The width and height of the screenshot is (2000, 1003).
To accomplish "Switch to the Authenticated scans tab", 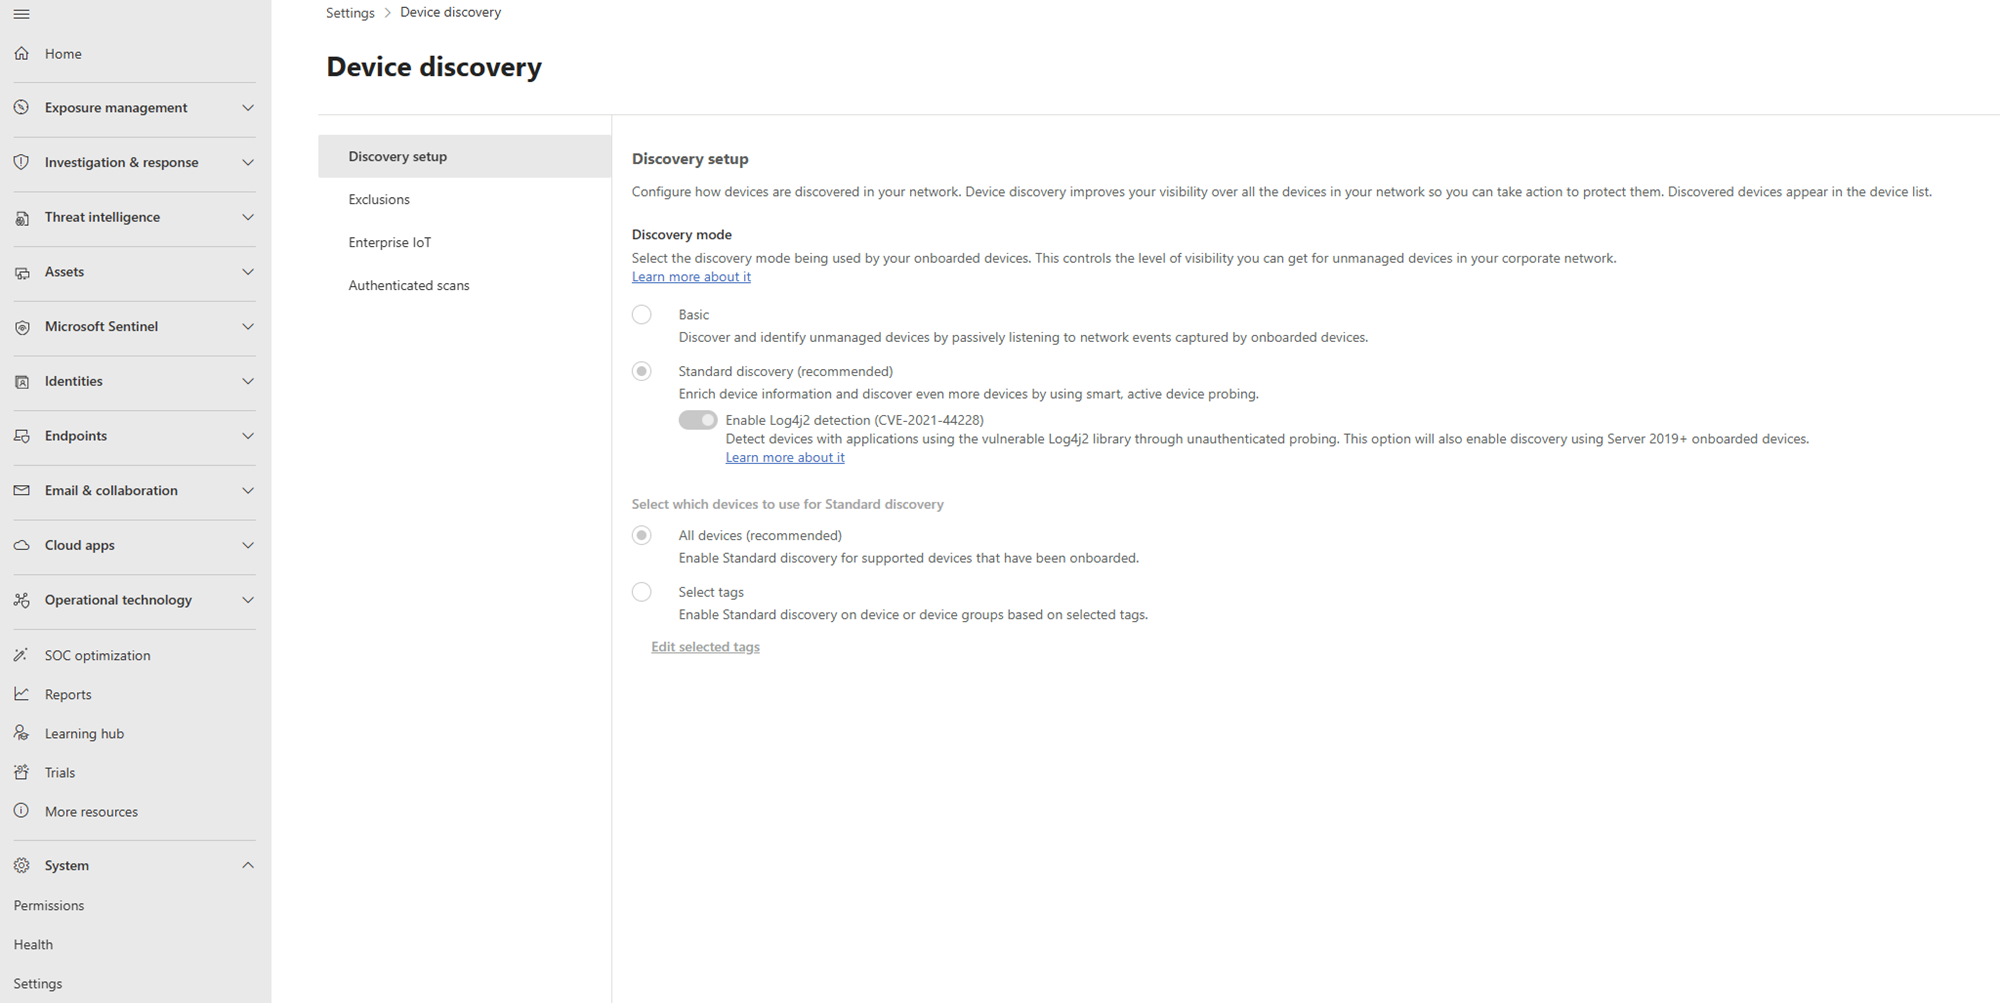I will click(409, 285).
